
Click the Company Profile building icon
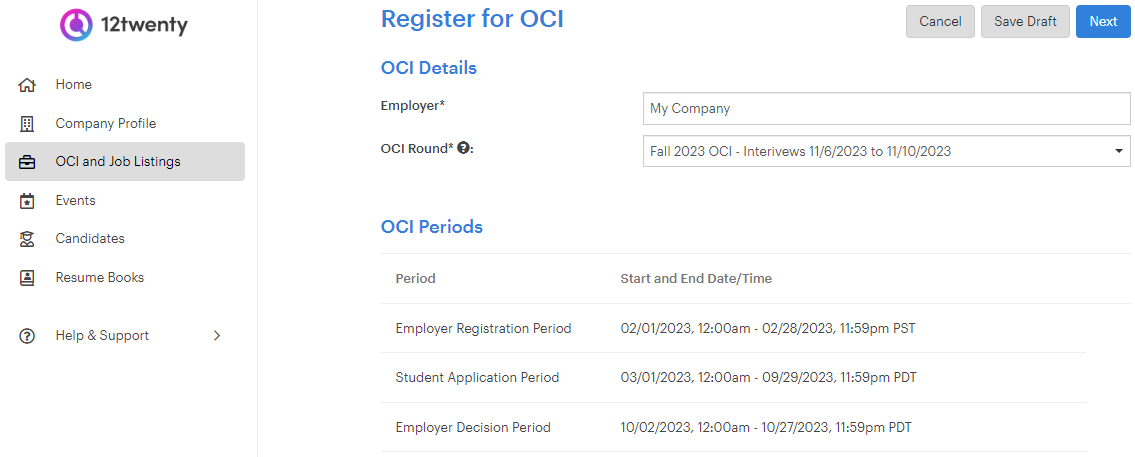[x=27, y=124]
